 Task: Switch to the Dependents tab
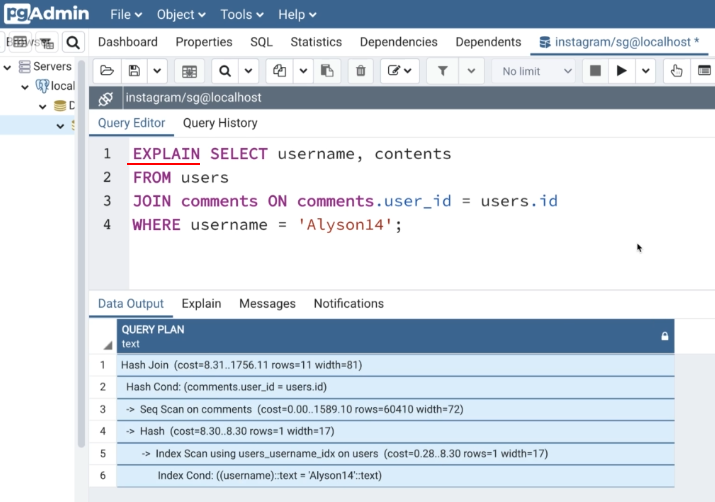click(x=488, y=42)
